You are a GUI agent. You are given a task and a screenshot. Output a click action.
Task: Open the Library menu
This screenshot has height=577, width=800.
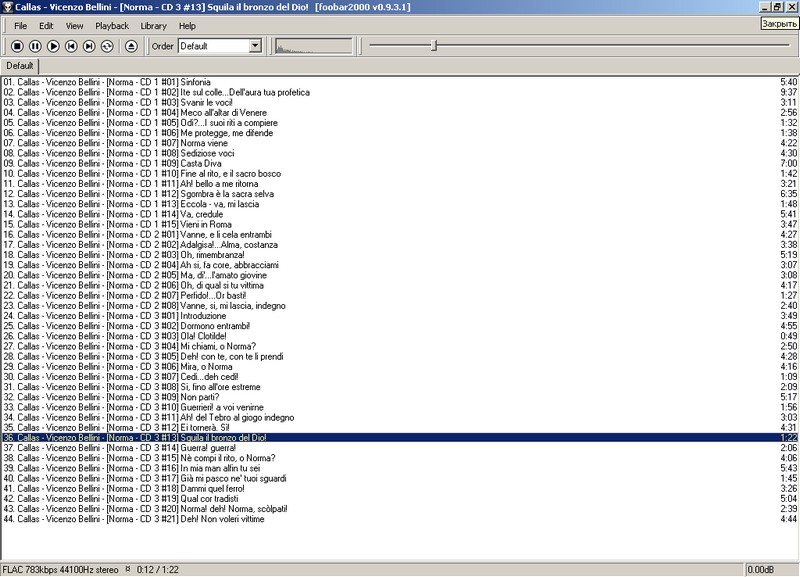pyautogui.click(x=153, y=26)
